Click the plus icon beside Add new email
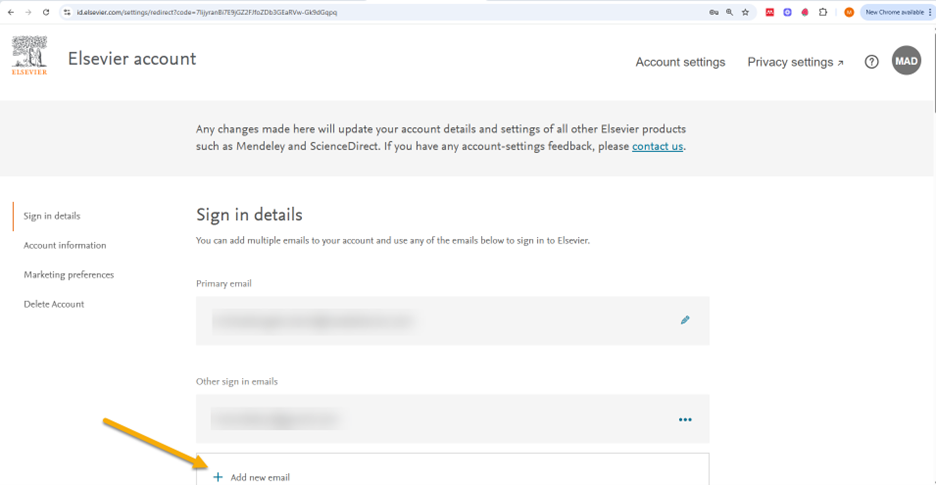This screenshot has height=485, width=936. pyautogui.click(x=218, y=477)
